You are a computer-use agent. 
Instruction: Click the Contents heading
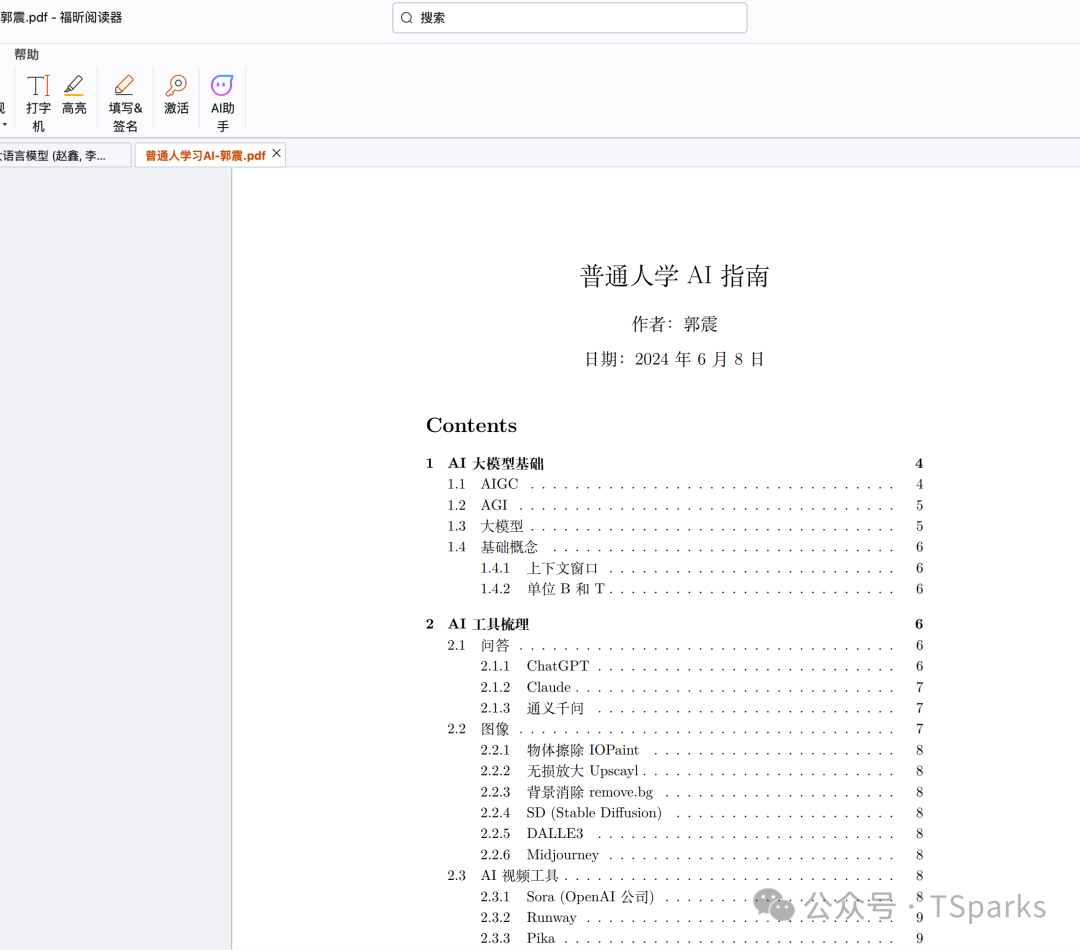[471, 426]
